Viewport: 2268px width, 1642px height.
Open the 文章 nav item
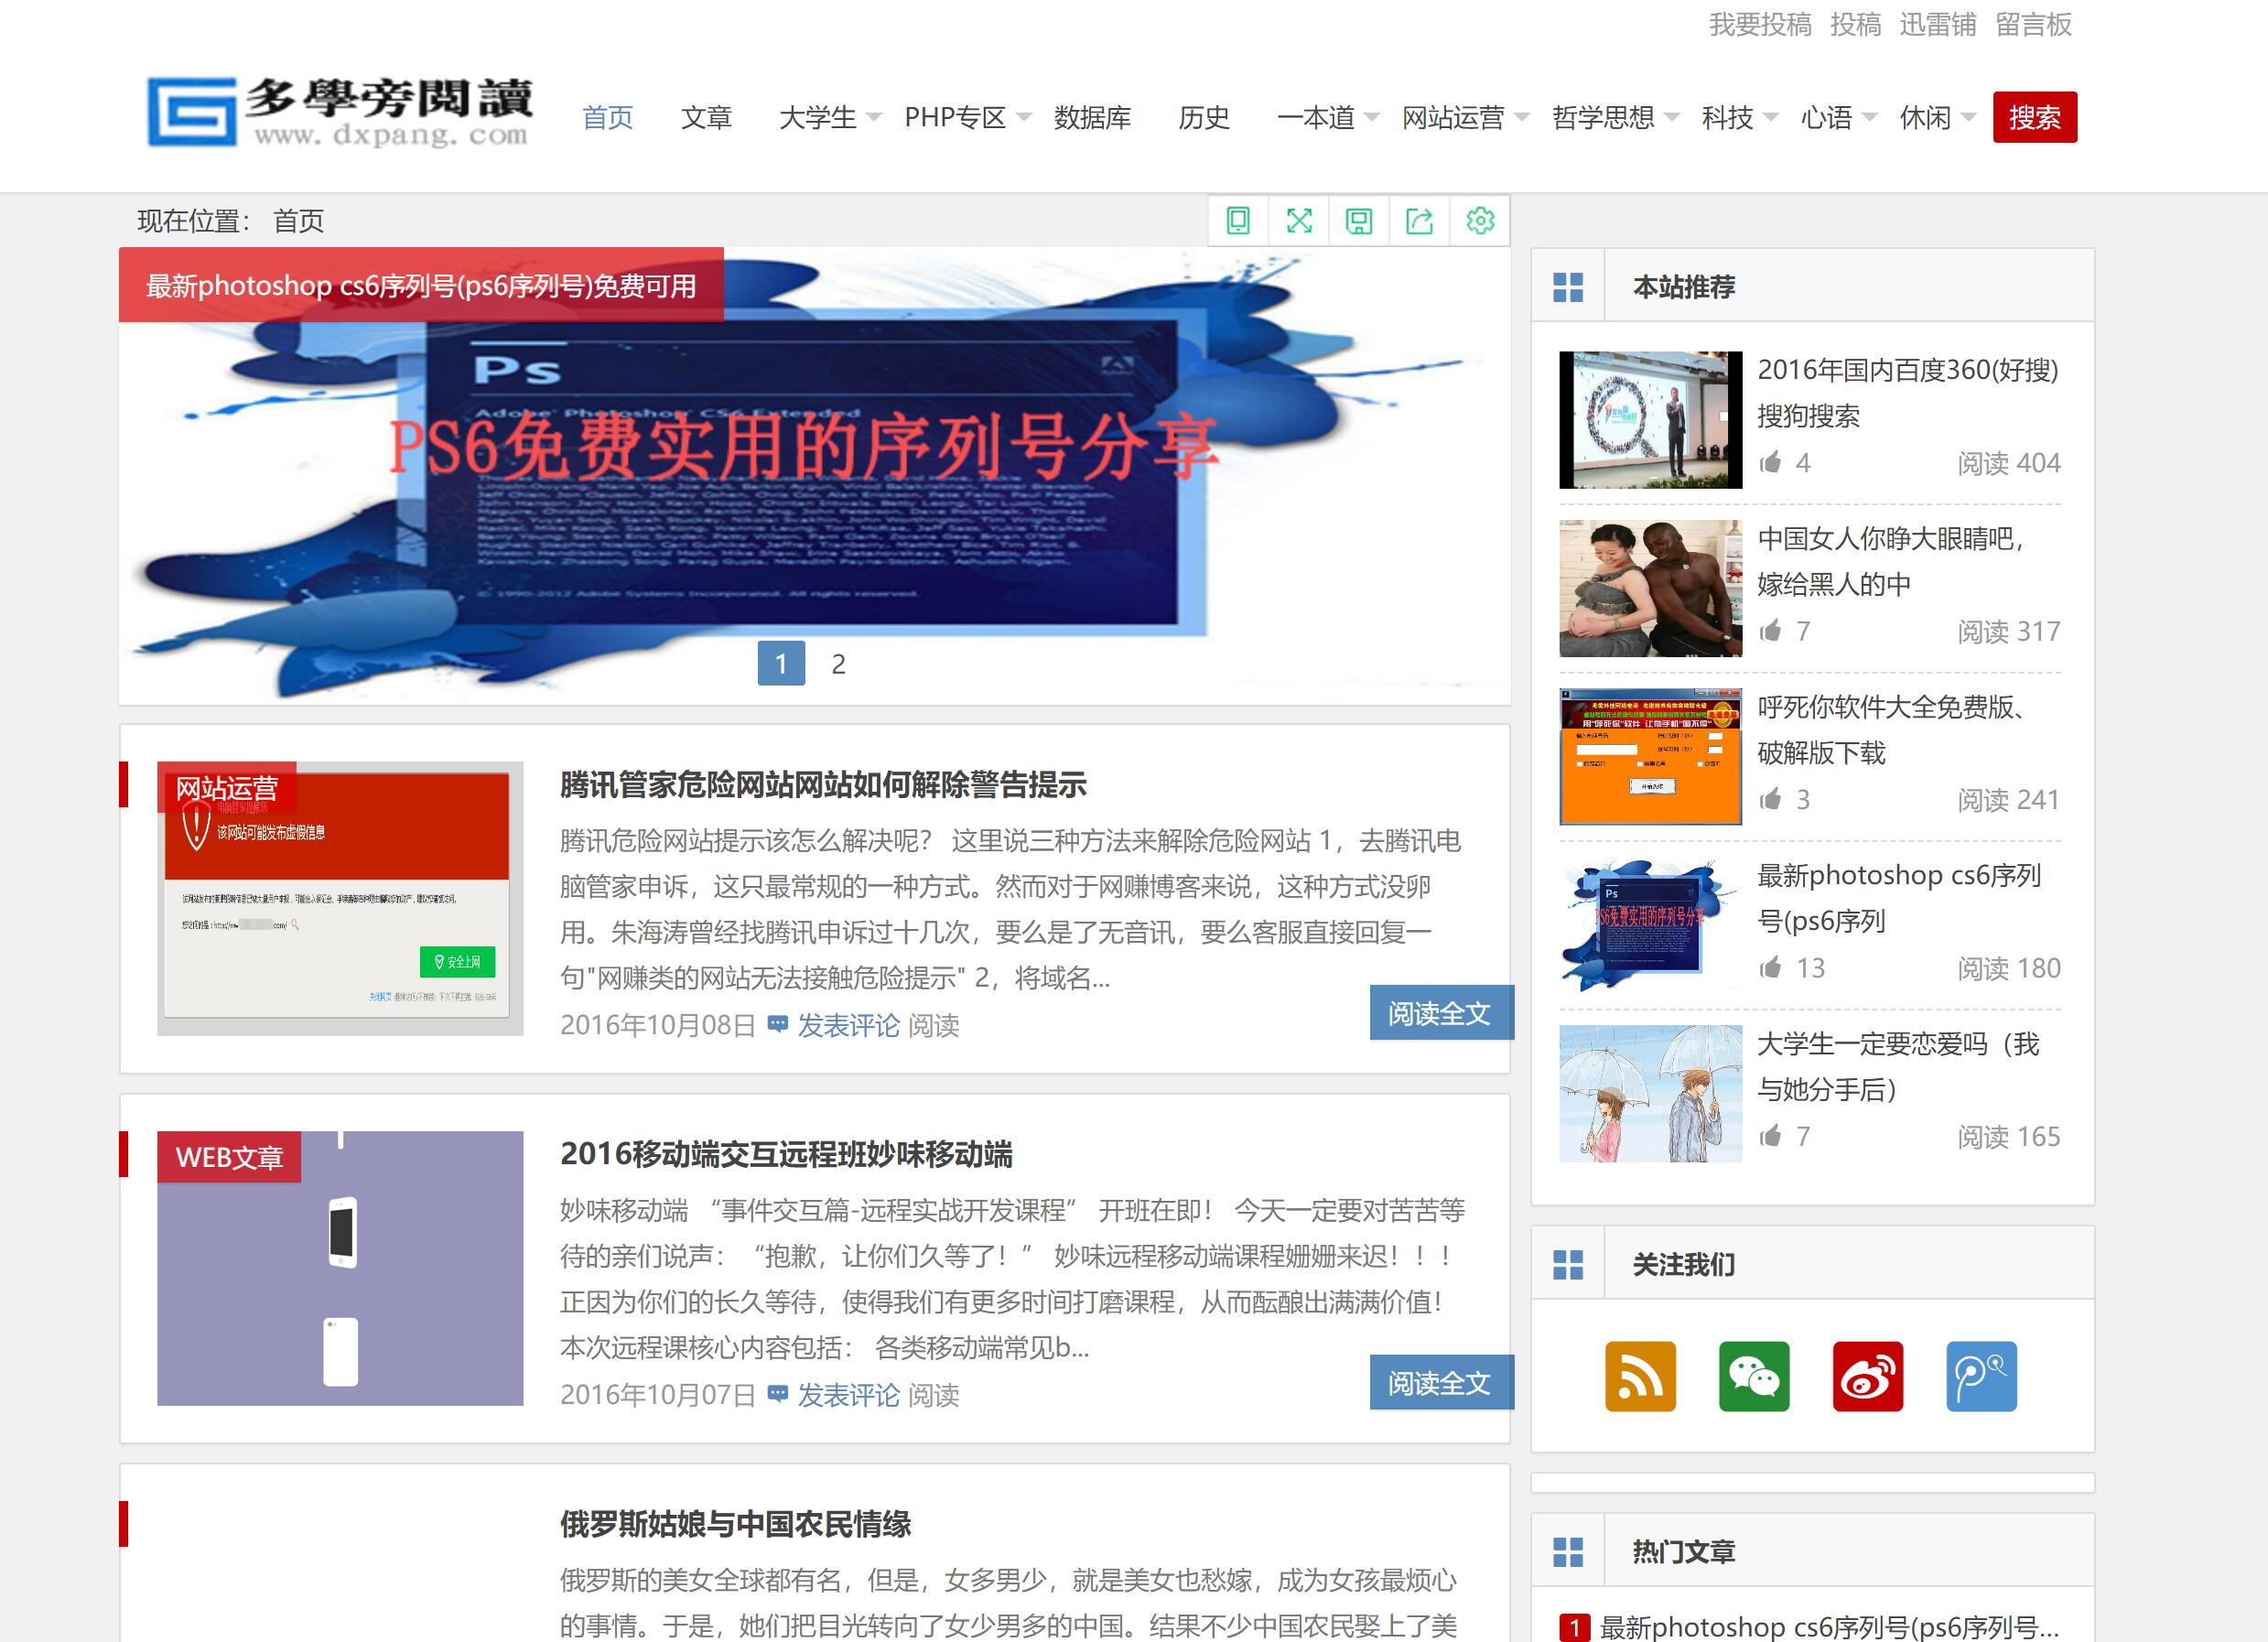[x=707, y=118]
